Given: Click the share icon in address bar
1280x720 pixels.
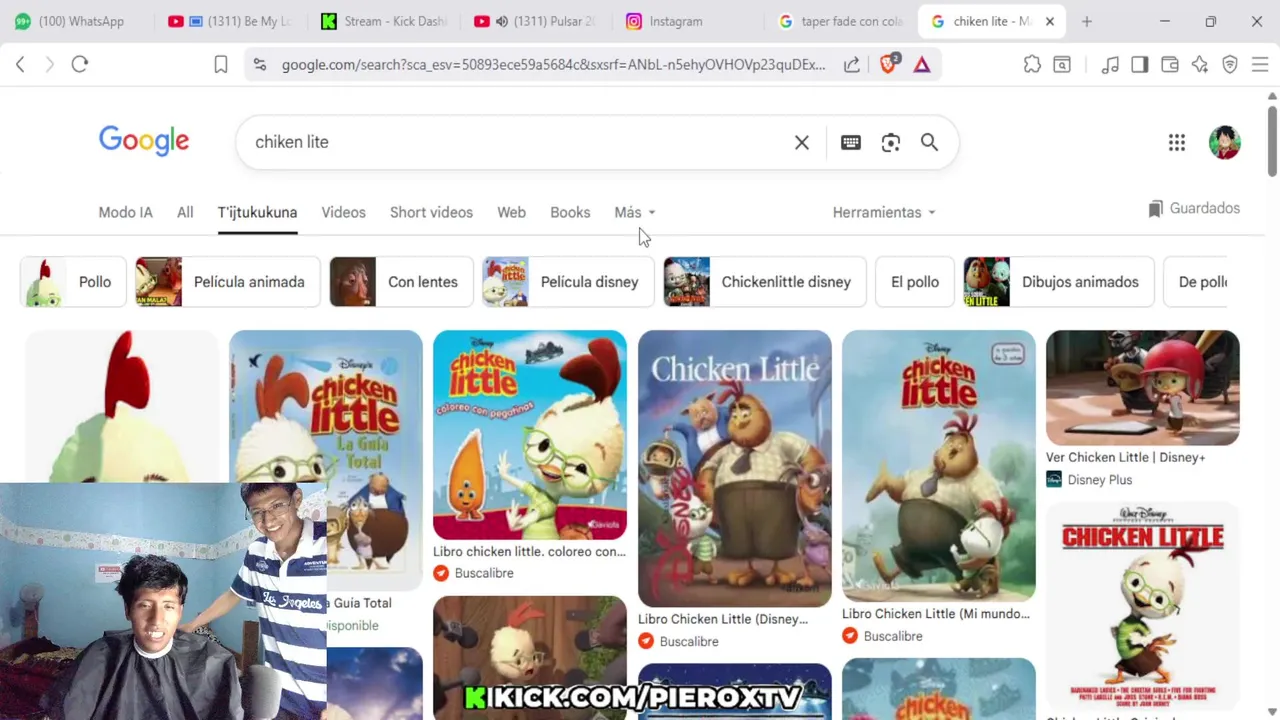Looking at the screenshot, I should coord(852,64).
